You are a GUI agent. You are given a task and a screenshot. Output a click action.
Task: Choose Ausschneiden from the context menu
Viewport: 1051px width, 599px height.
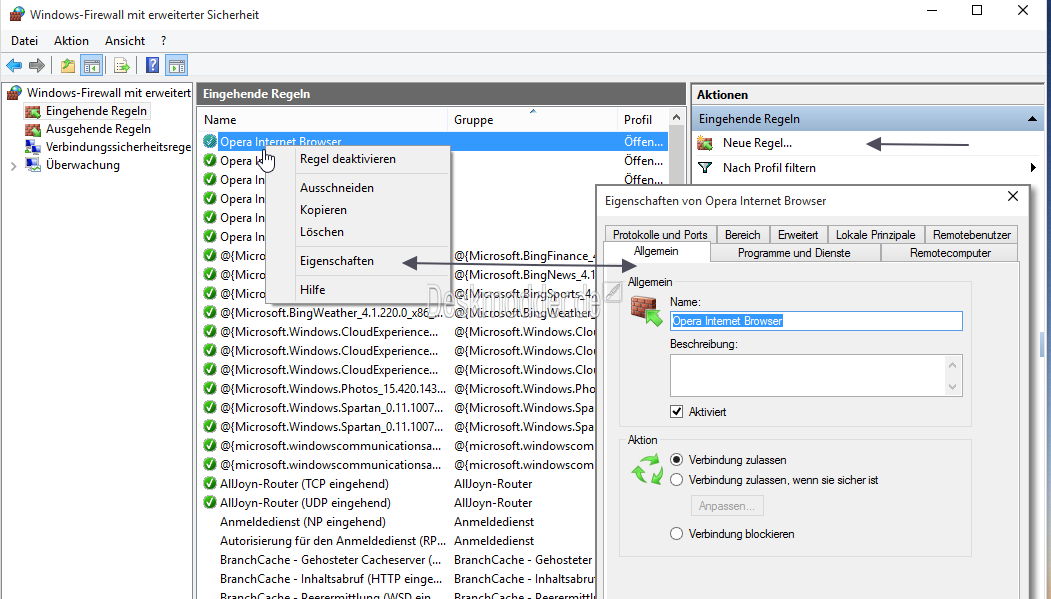pos(337,188)
